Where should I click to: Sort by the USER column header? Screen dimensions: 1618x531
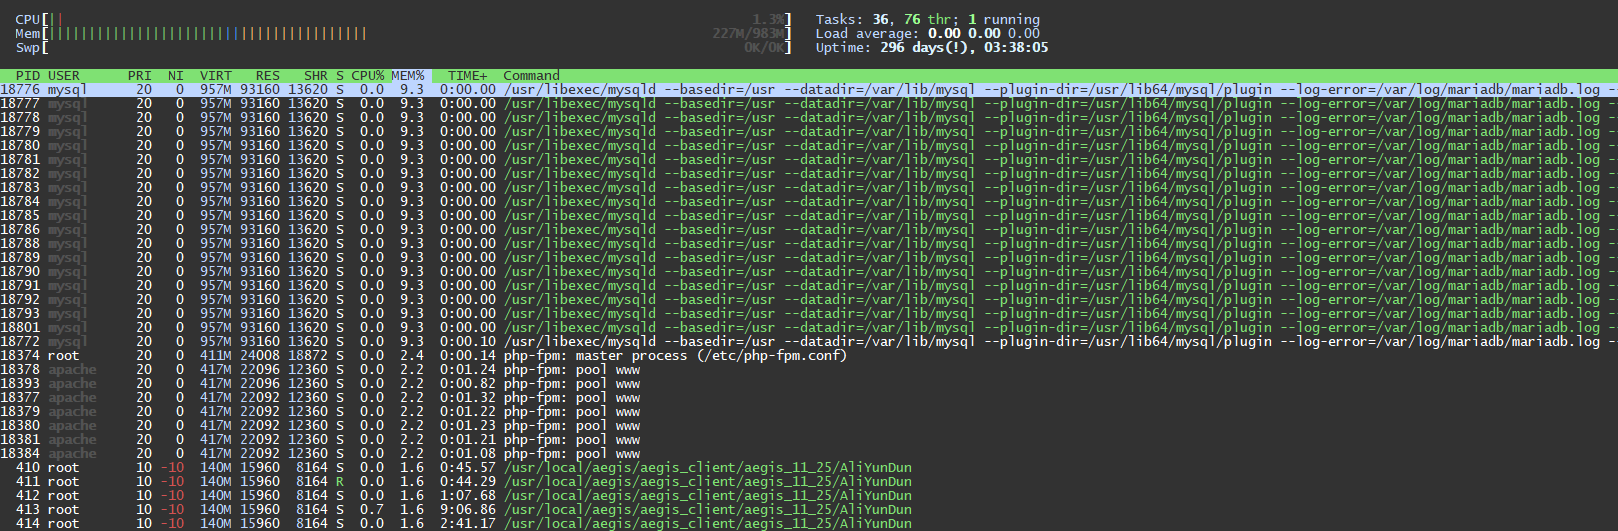[x=64, y=76]
